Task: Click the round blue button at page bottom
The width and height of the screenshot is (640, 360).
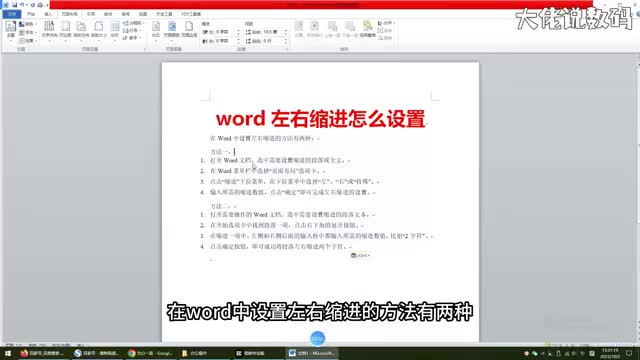Action: click(317, 338)
